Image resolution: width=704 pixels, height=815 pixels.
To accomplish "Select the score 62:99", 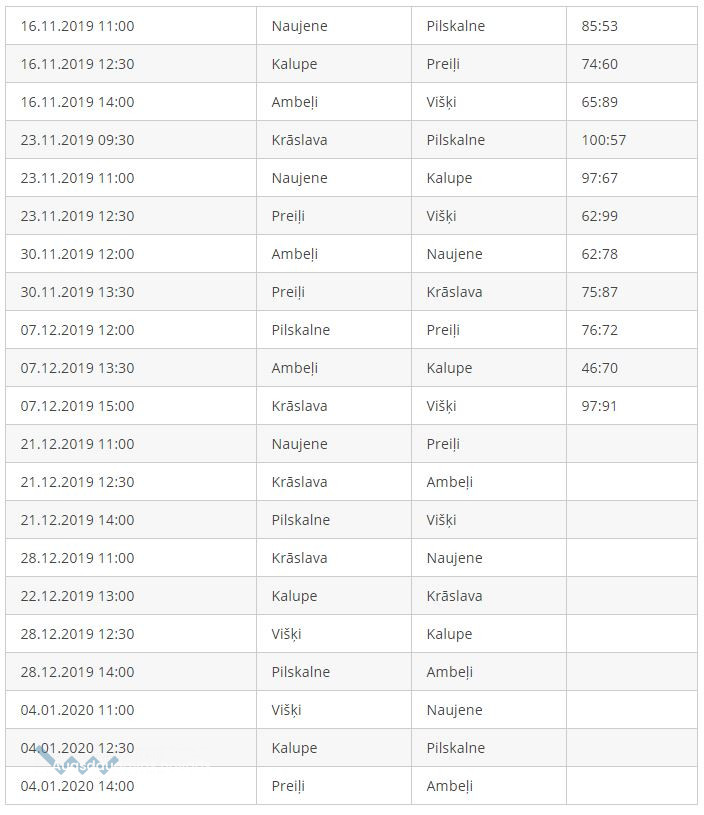I will (600, 216).
